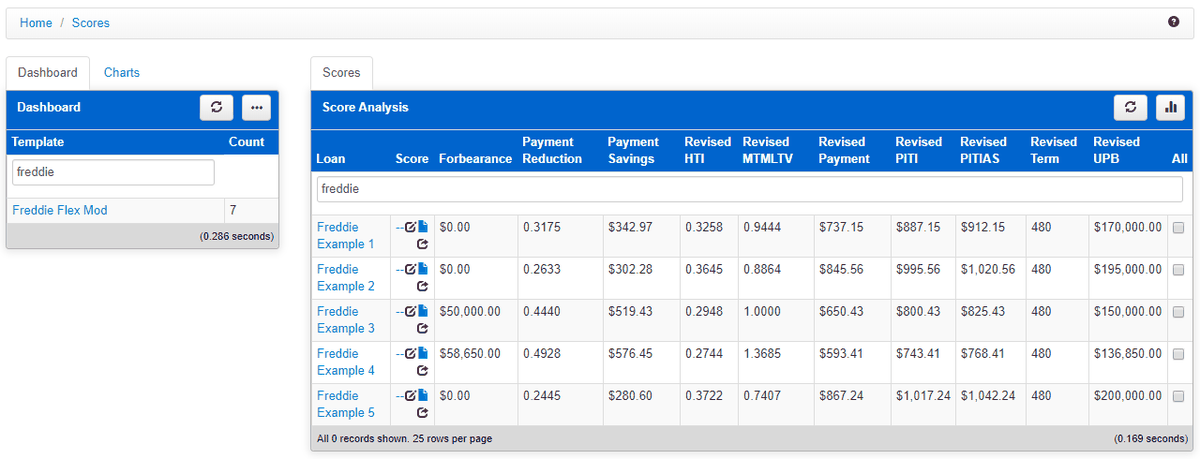Check the box for Freddie Example 3

tap(1178, 312)
